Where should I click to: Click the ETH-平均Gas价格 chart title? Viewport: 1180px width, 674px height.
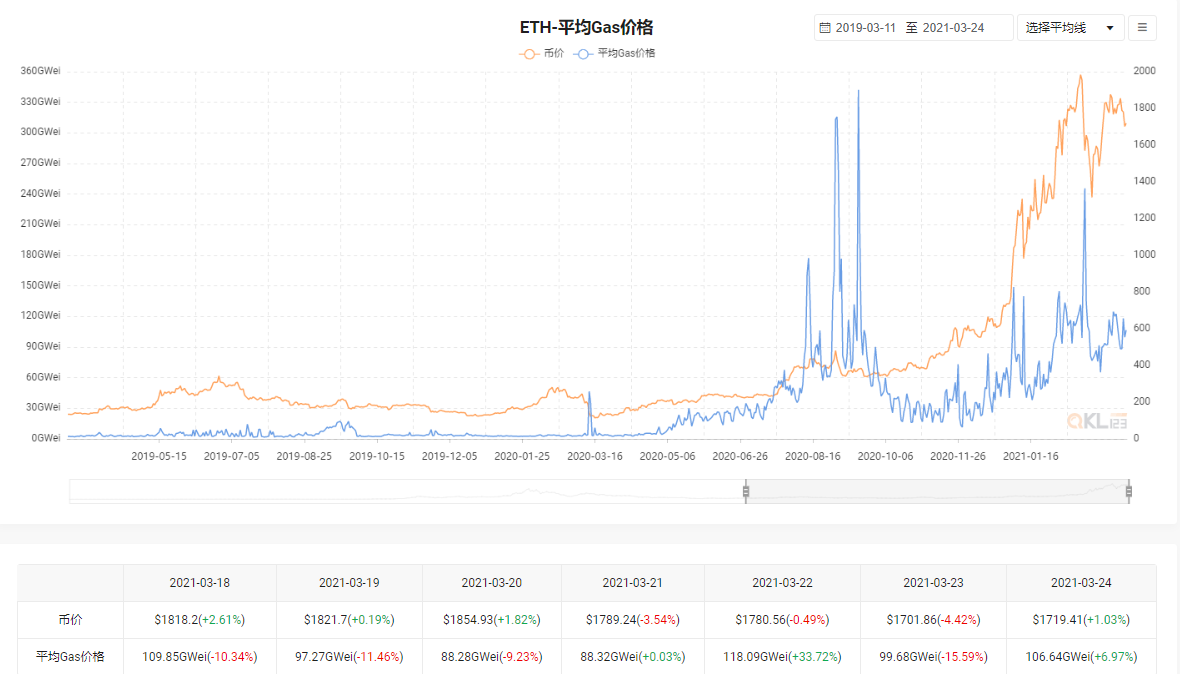pyautogui.click(x=586, y=28)
